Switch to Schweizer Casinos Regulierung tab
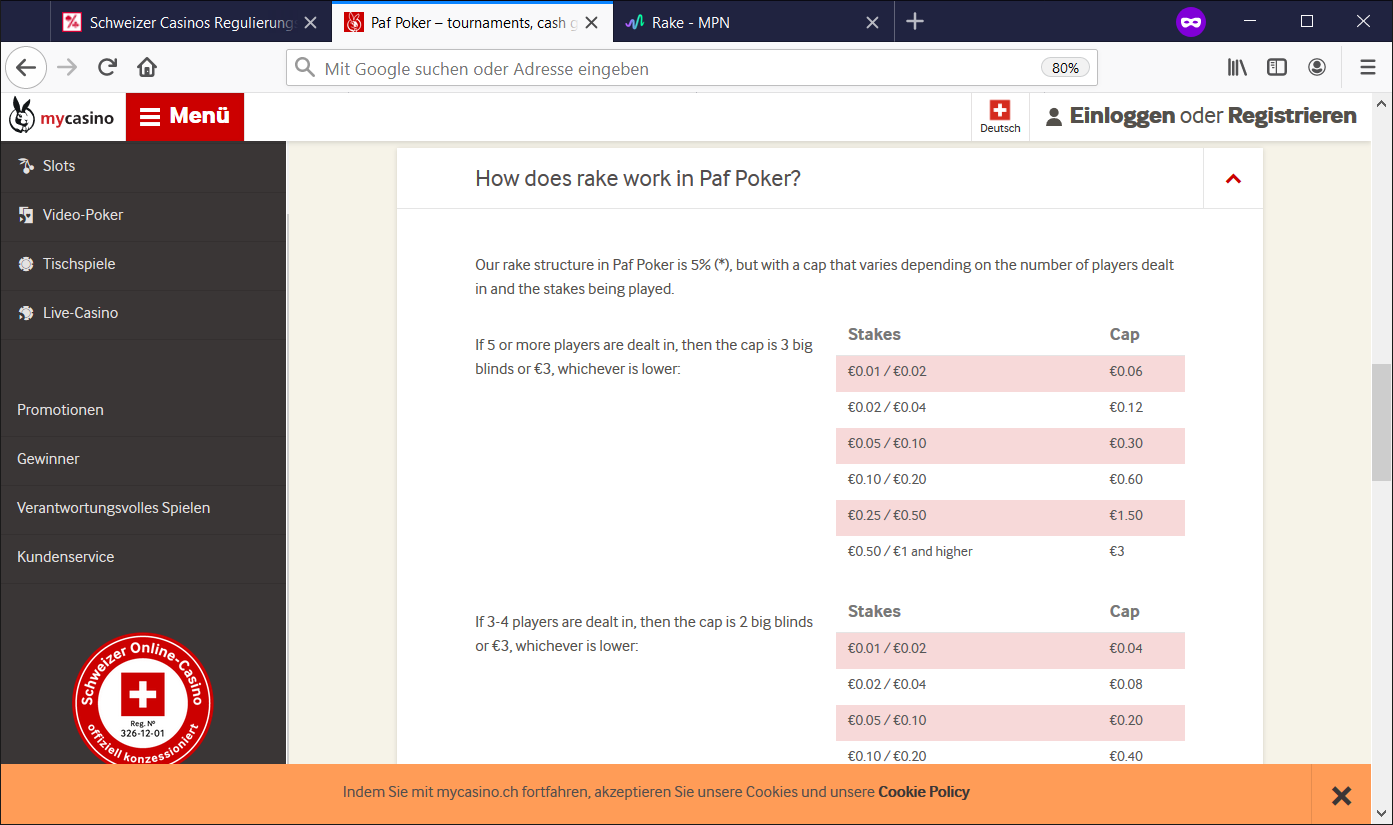The width and height of the screenshot is (1393, 825). point(190,22)
